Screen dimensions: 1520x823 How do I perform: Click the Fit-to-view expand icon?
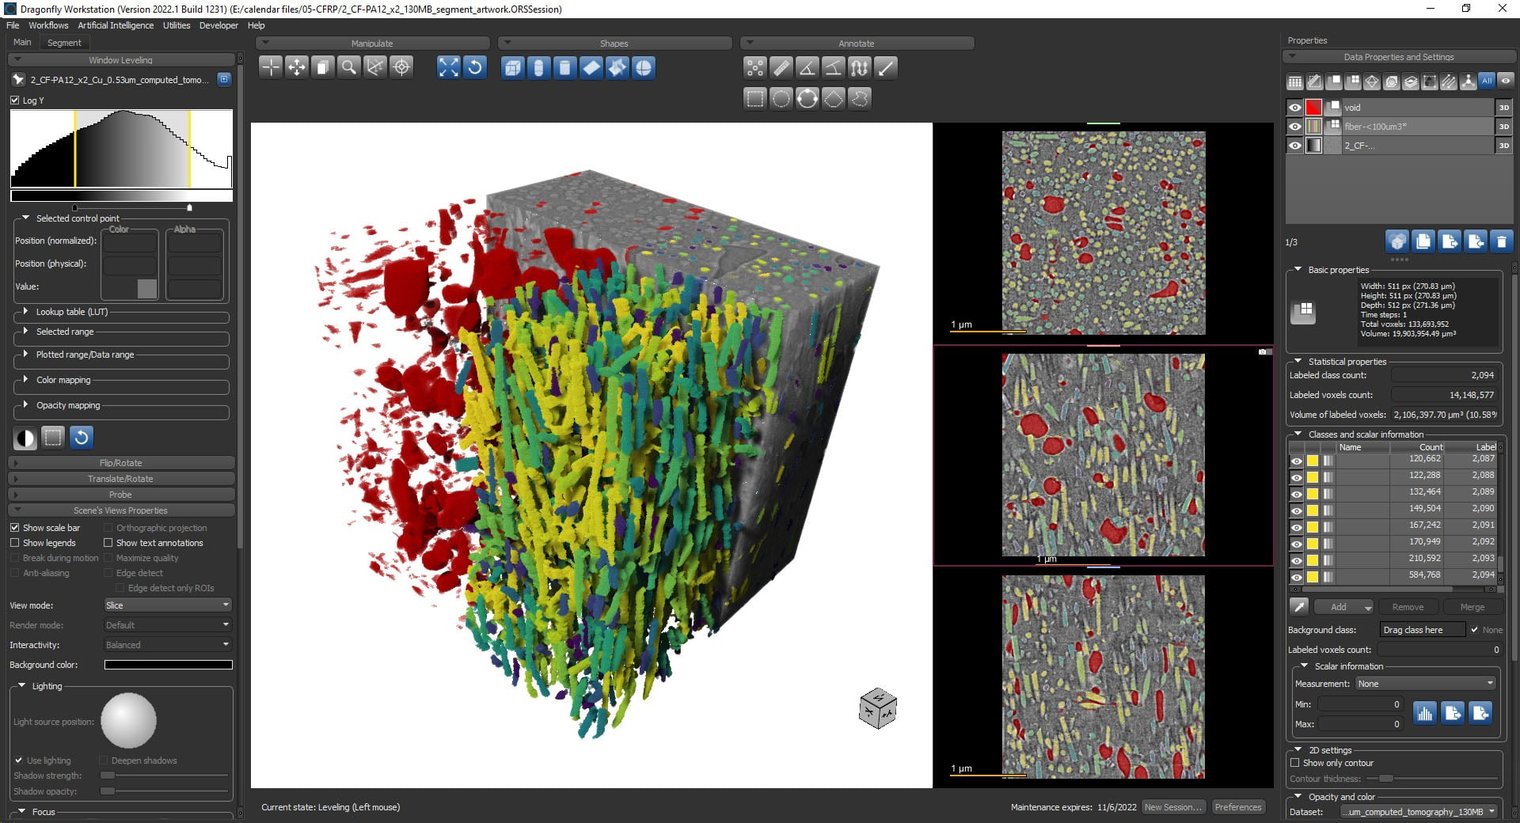tap(448, 67)
